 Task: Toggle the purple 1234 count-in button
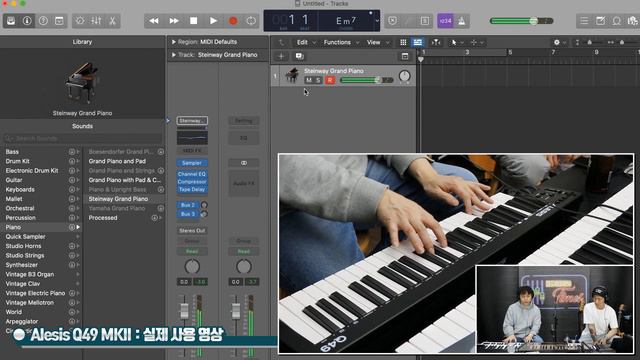pos(445,21)
